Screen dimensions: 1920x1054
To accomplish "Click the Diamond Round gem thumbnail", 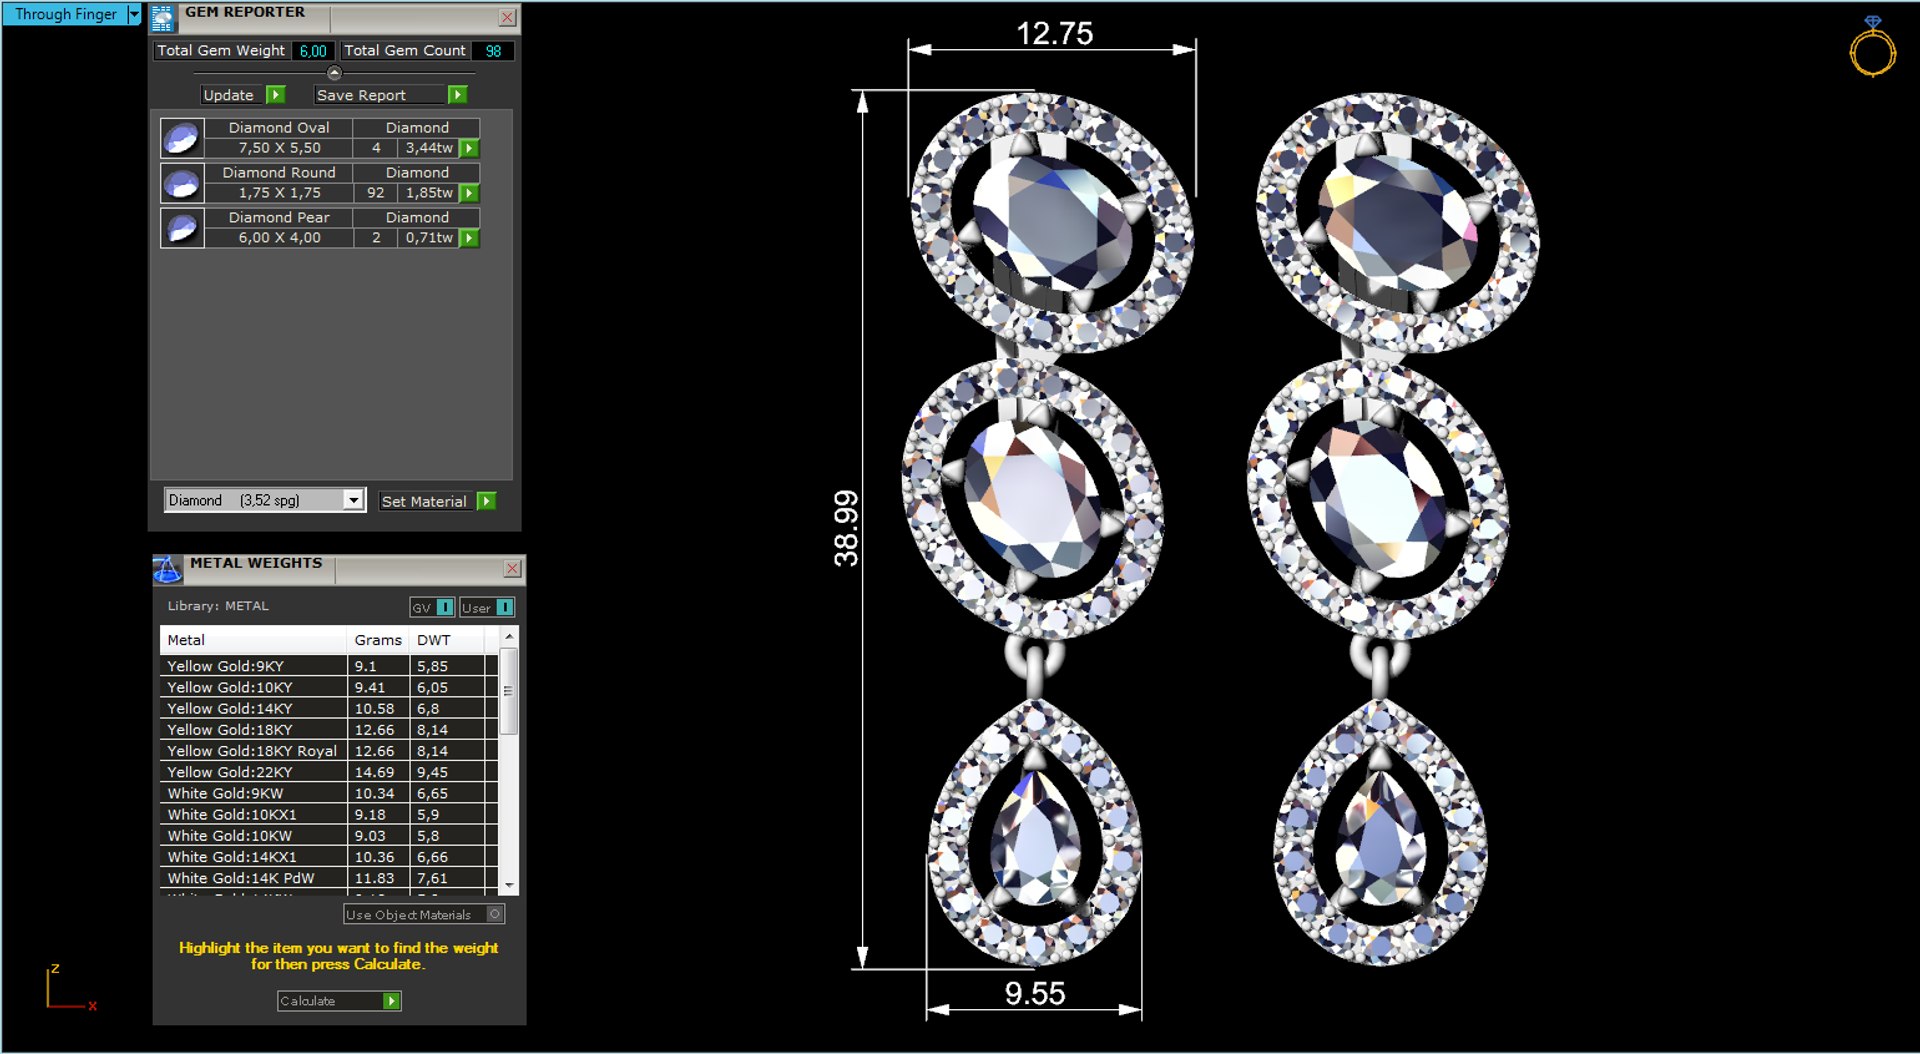I will pos(182,183).
